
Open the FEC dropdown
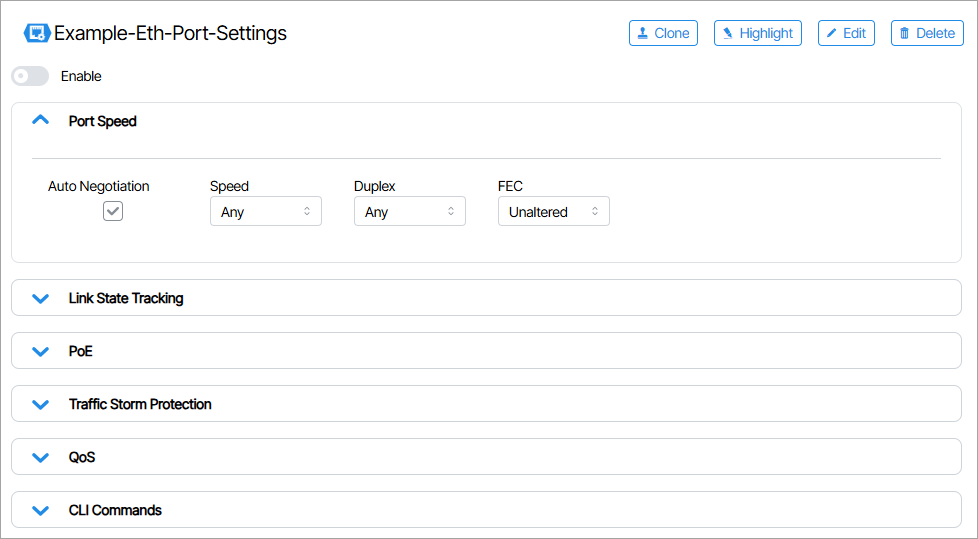click(553, 212)
